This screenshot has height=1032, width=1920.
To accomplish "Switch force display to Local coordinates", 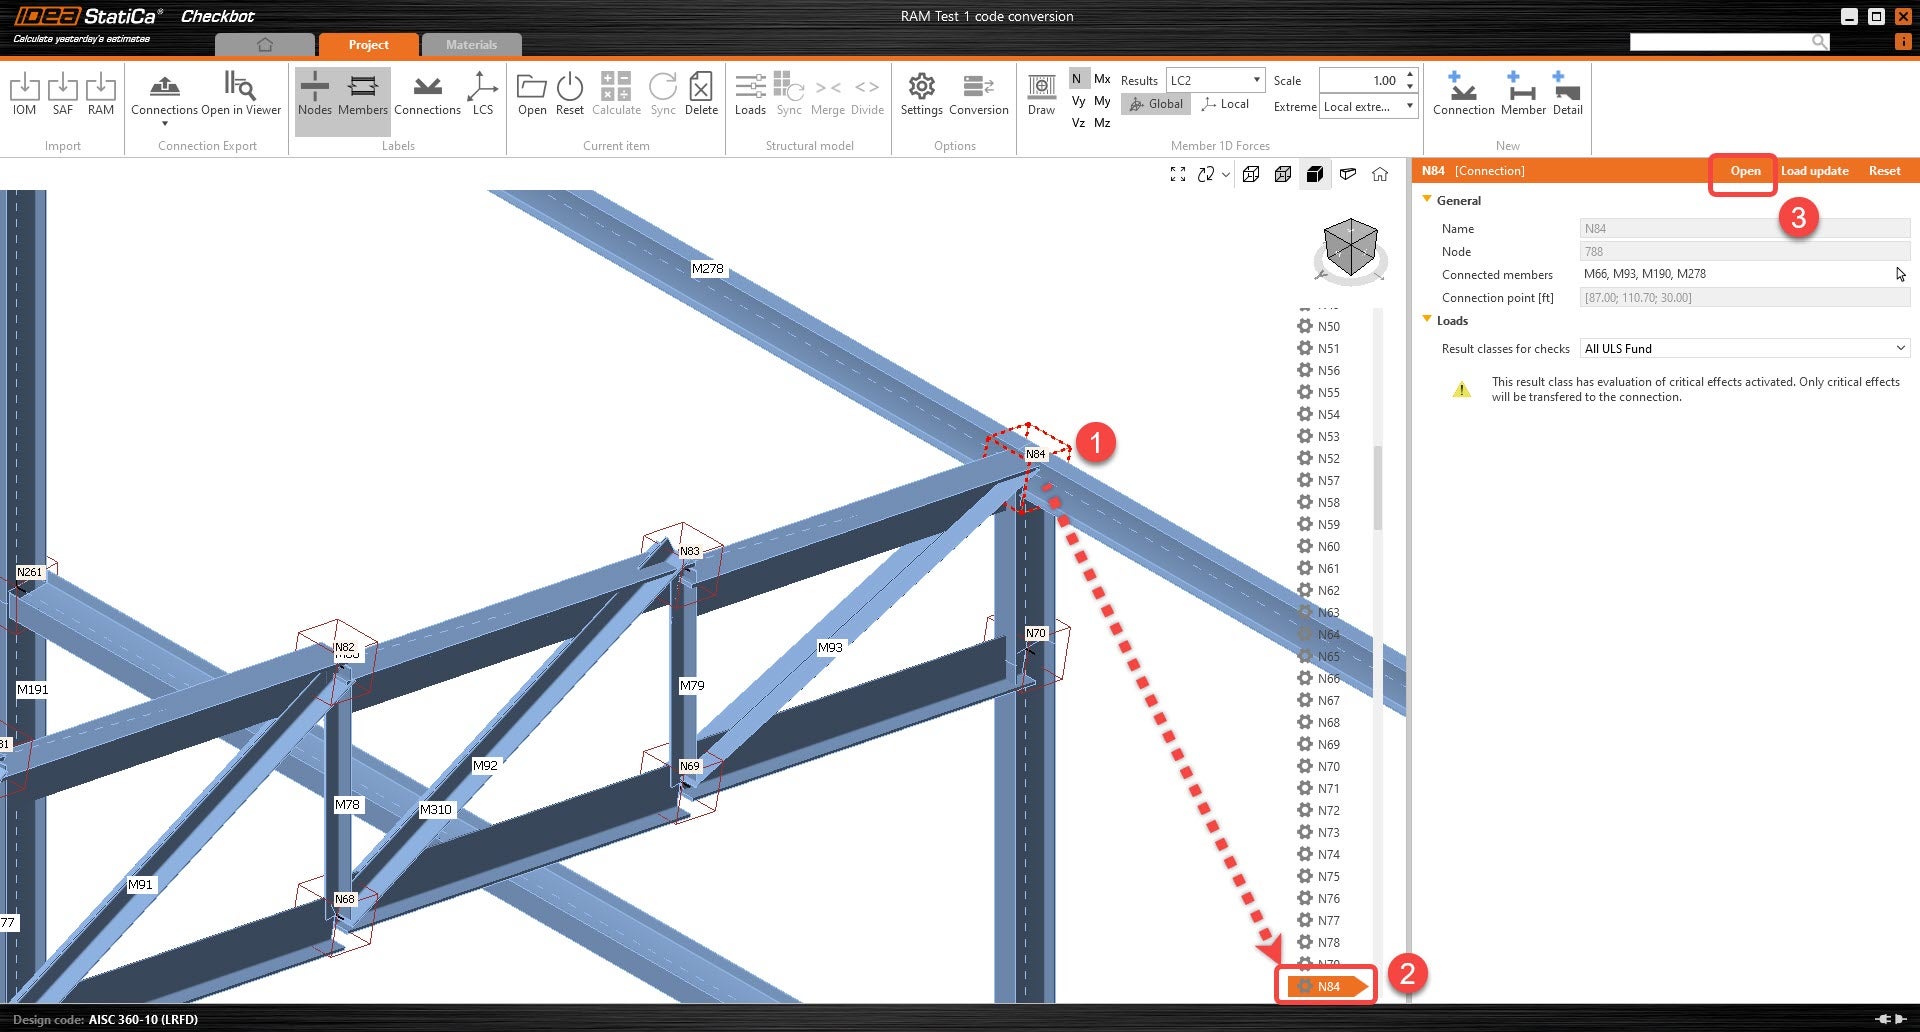I will (1225, 104).
